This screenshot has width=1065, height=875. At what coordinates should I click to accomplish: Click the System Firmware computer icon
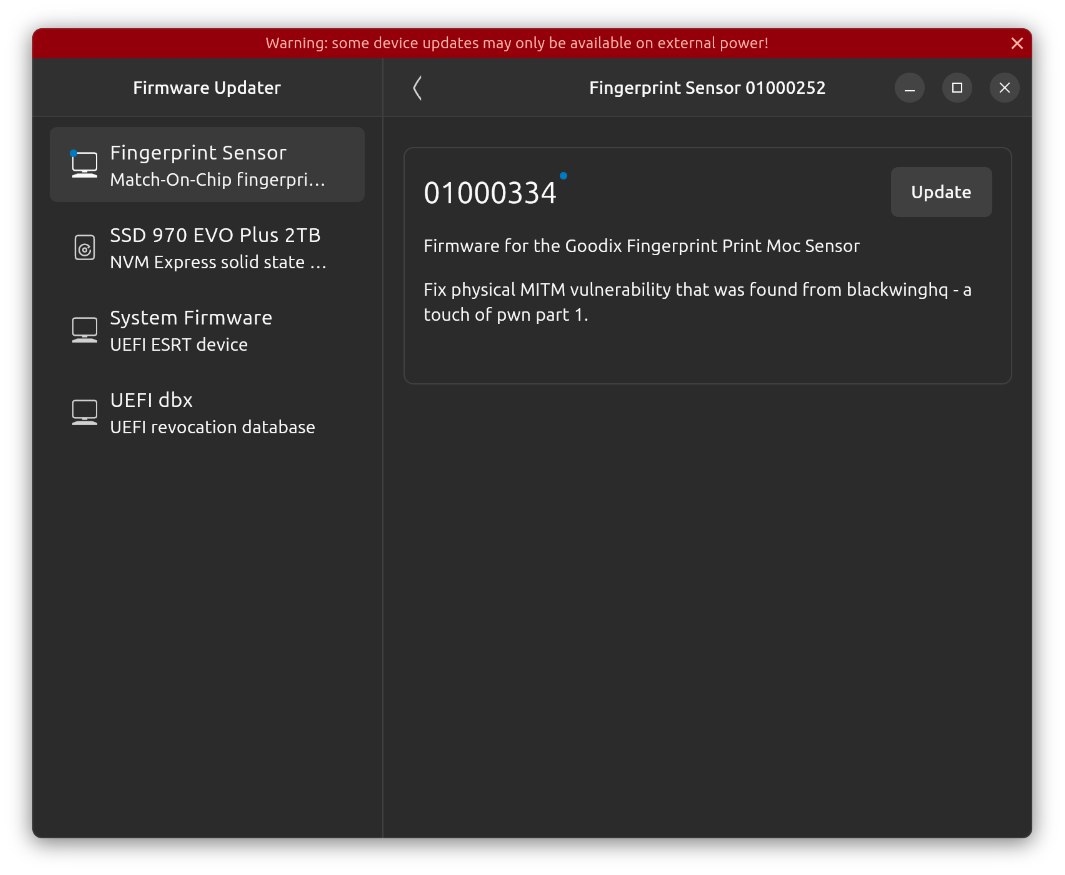(x=85, y=330)
